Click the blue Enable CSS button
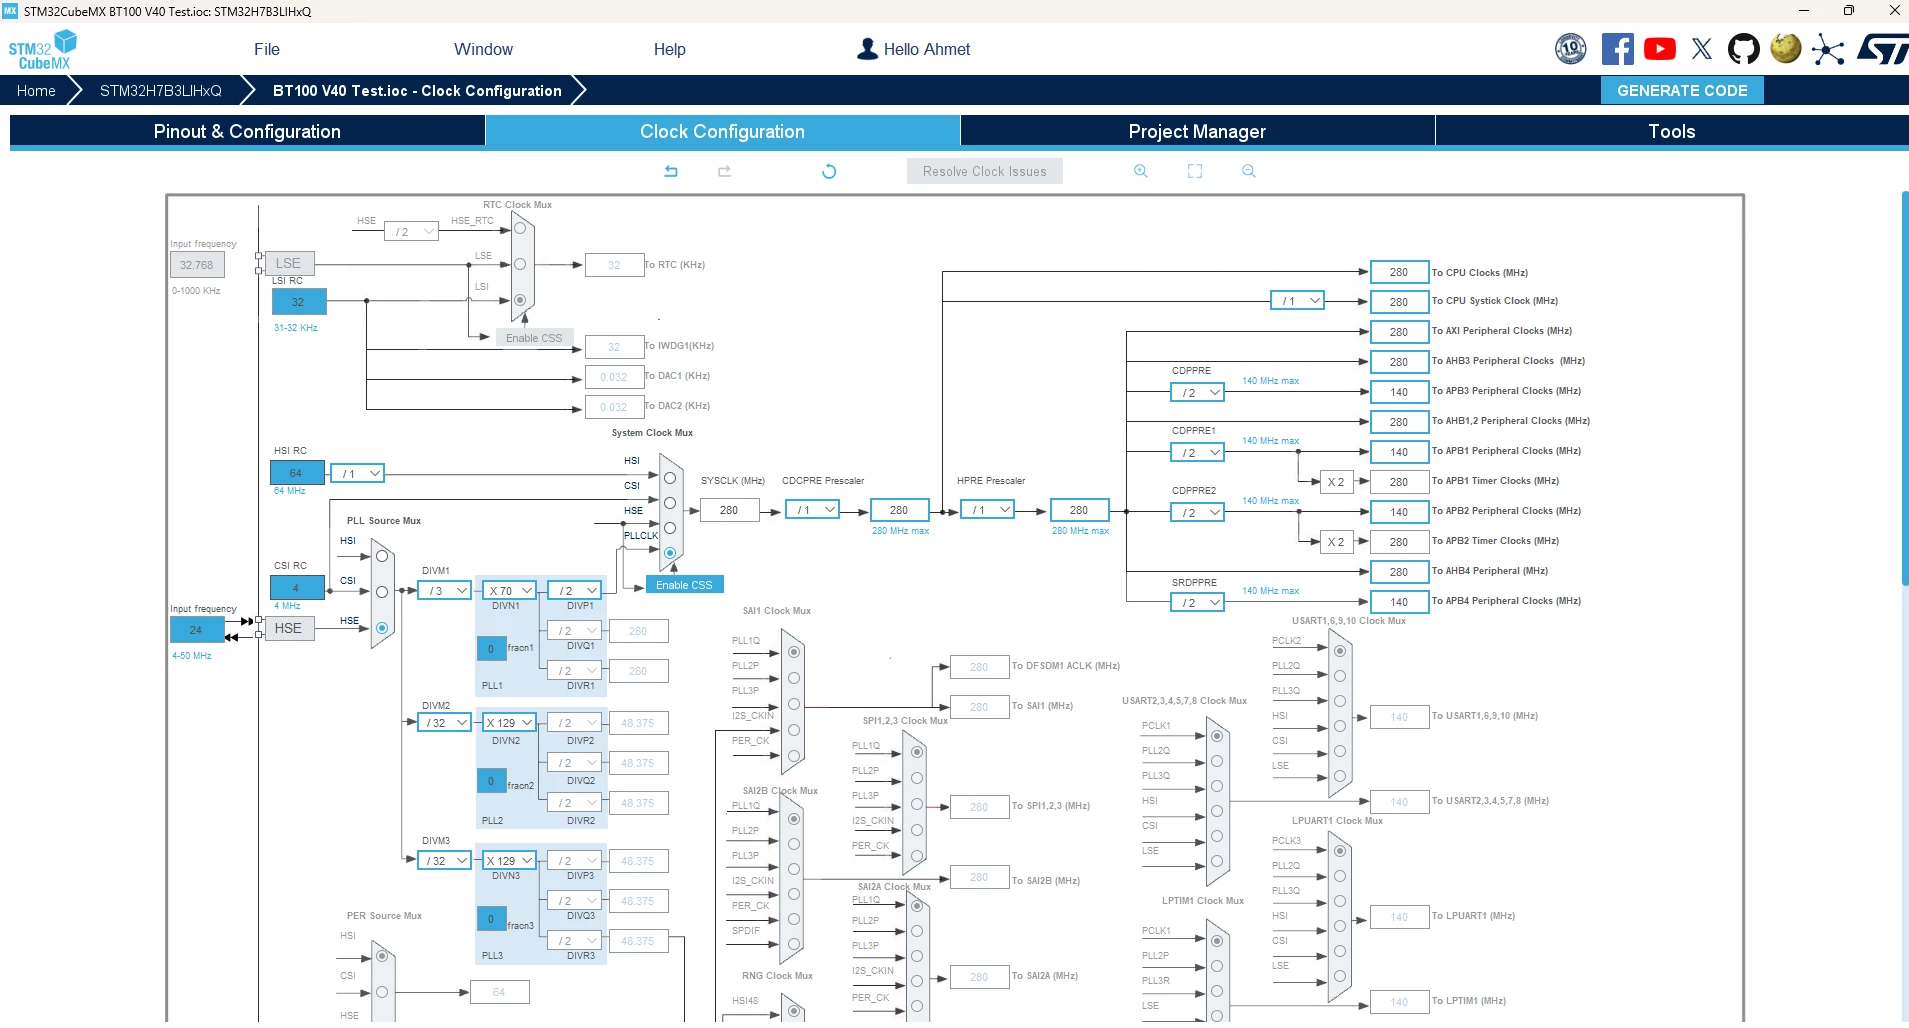This screenshot has width=1909, height=1028. click(x=684, y=585)
